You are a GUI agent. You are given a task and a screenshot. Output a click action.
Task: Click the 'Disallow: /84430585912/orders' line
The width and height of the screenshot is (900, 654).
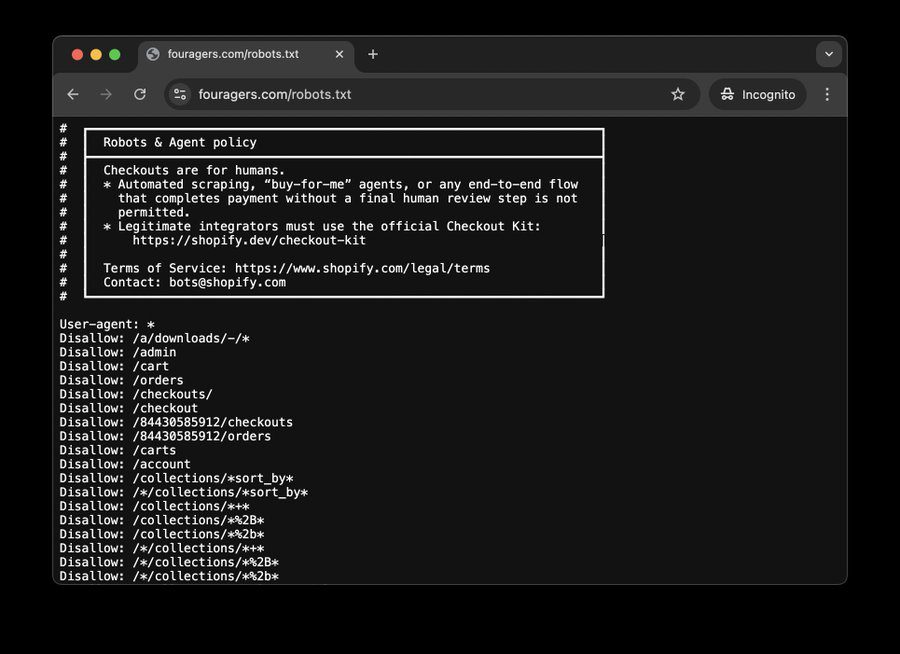pos(165,436)
